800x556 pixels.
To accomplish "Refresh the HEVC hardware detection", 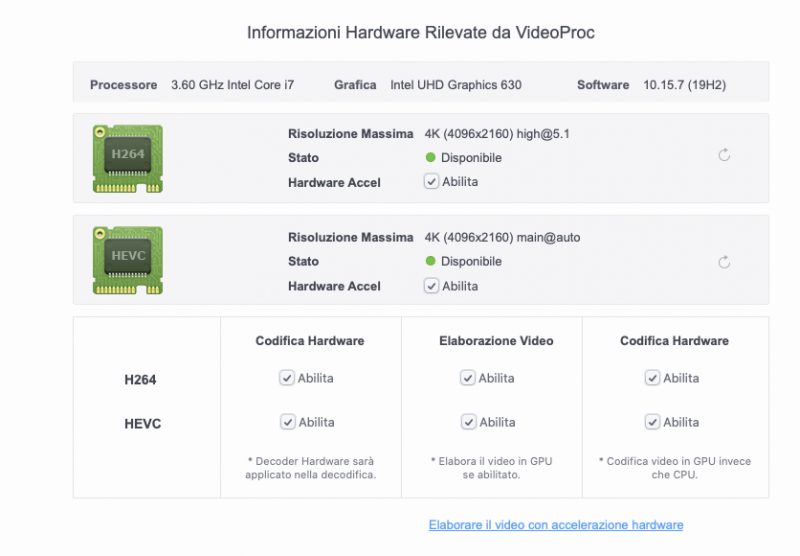I will pyautogui.click(x=724, y=262).
